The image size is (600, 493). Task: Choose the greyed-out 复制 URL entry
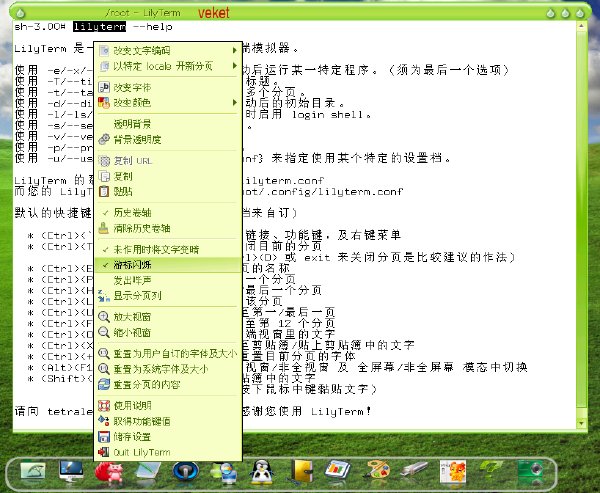tap(168, 161)
